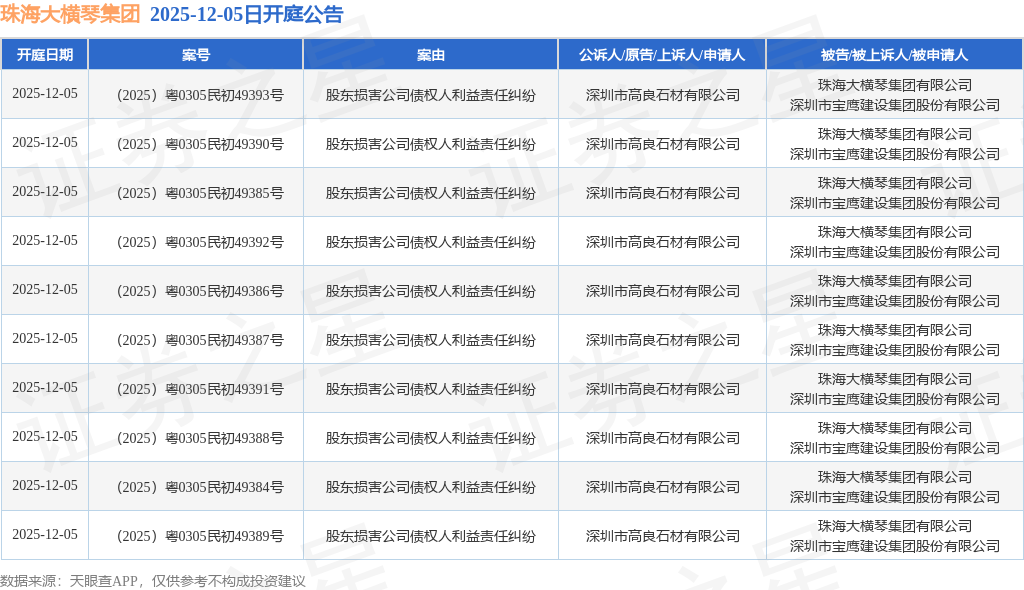1024x590 pixels.
Task: Click the date in the 49384号 row
Action: 44,485
